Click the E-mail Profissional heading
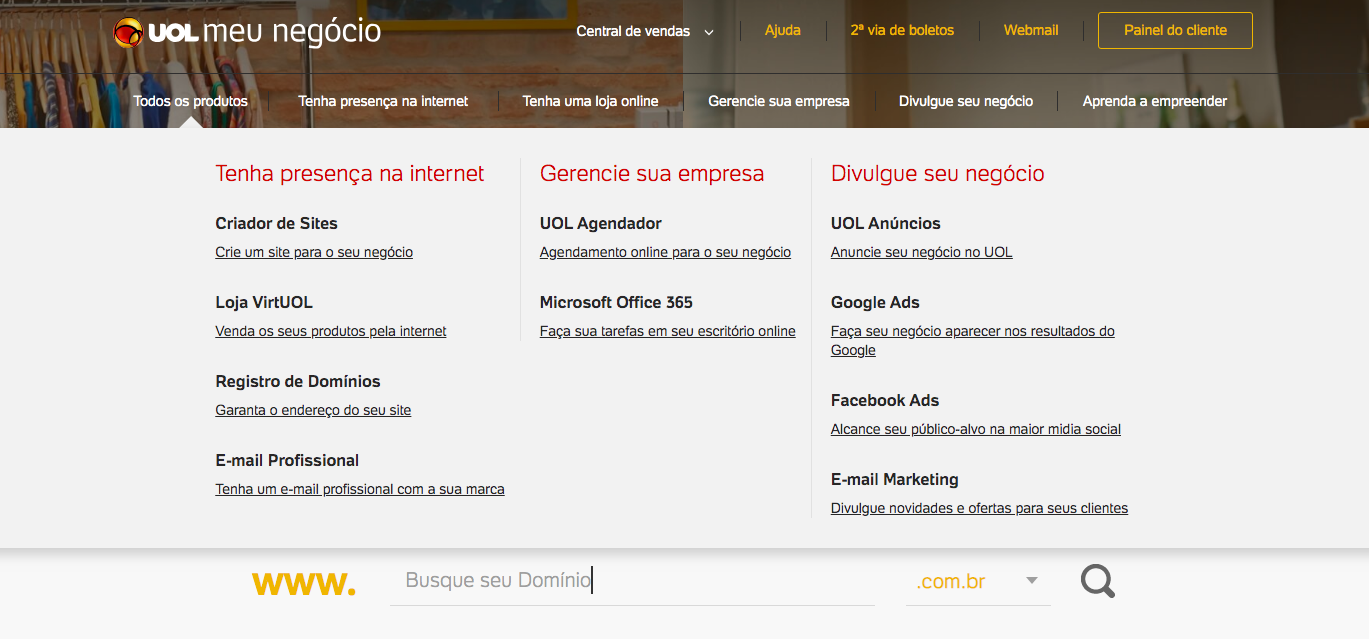 (287, 460)
